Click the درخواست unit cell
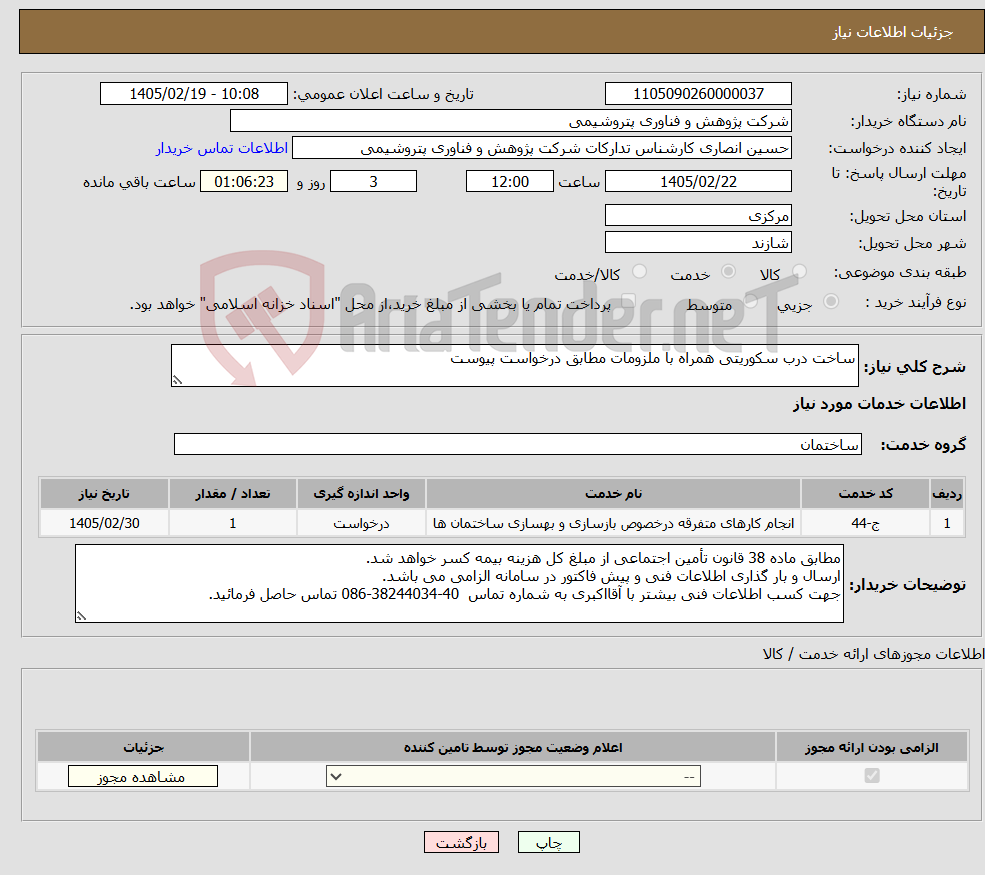 (x=361, y=523)
